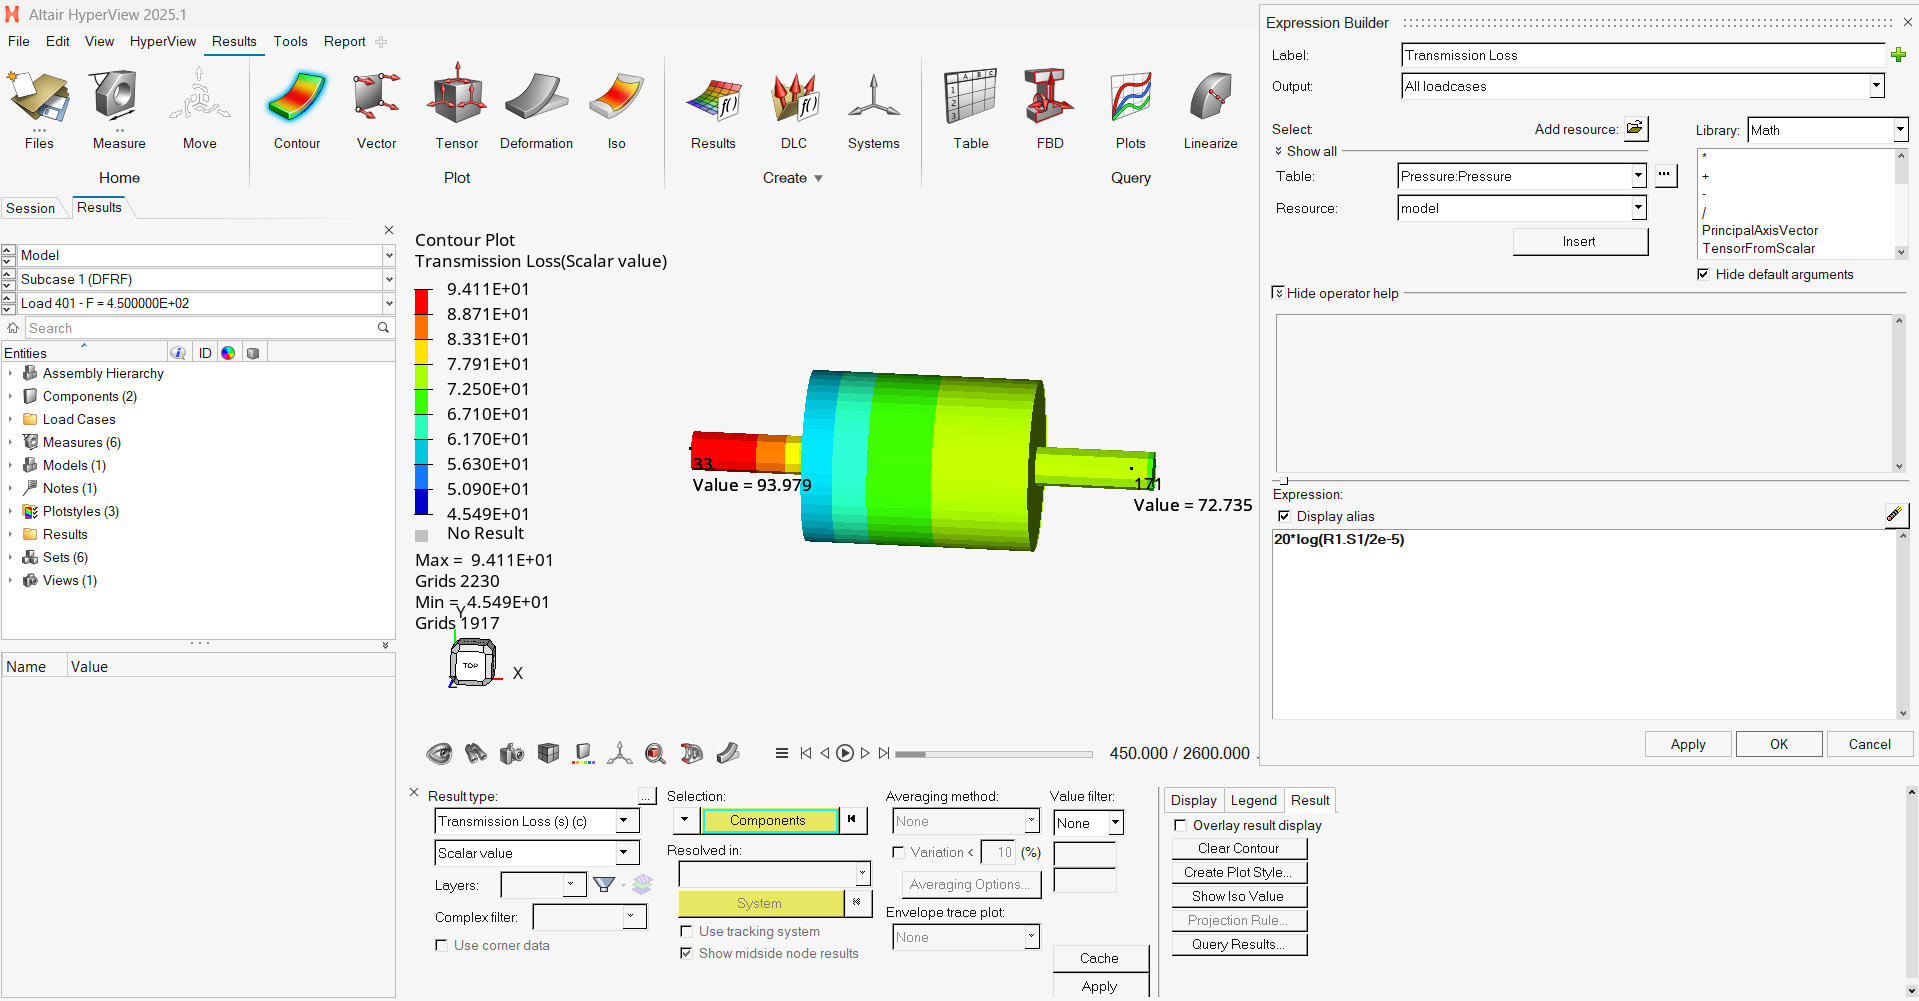Toggle Hide operator help checkbox
The height and width of the screenshot is (1001, 1919).
click(x=1278, y=293)
